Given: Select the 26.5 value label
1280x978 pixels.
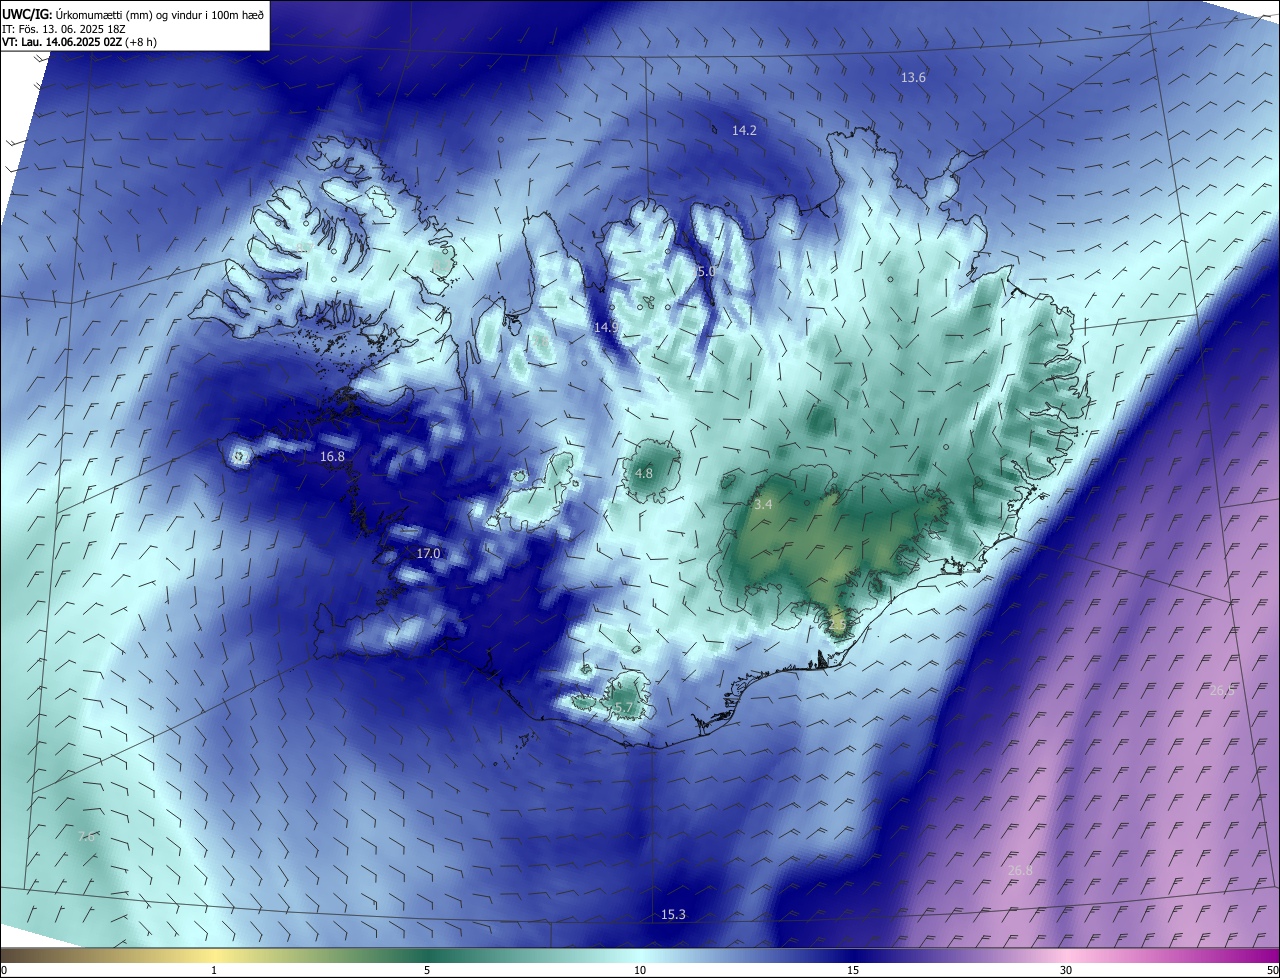Looking at the screenshot, I should [1222, 691].
